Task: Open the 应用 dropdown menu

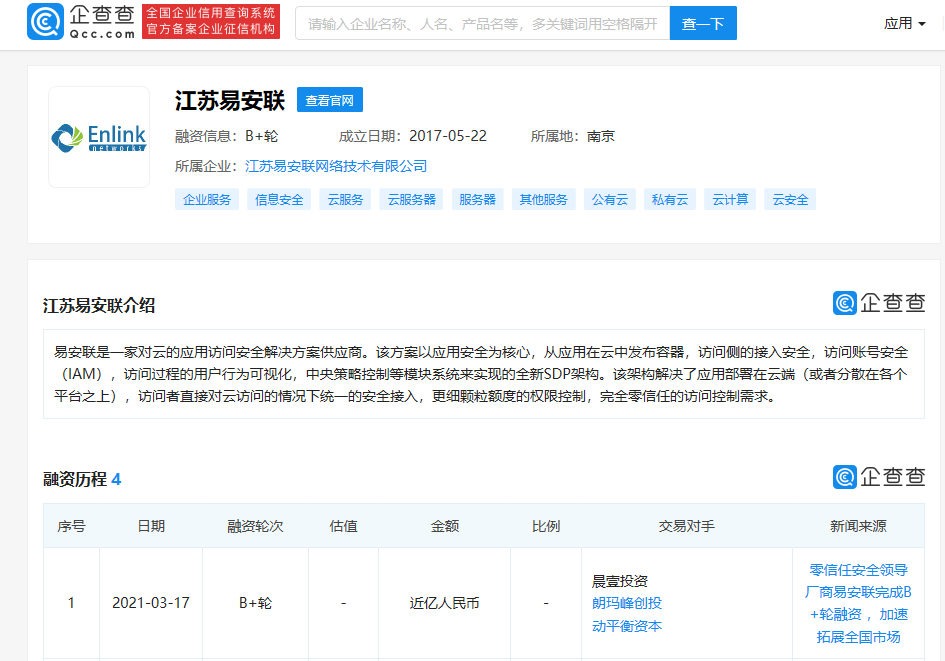Action: tap(904, 23)
